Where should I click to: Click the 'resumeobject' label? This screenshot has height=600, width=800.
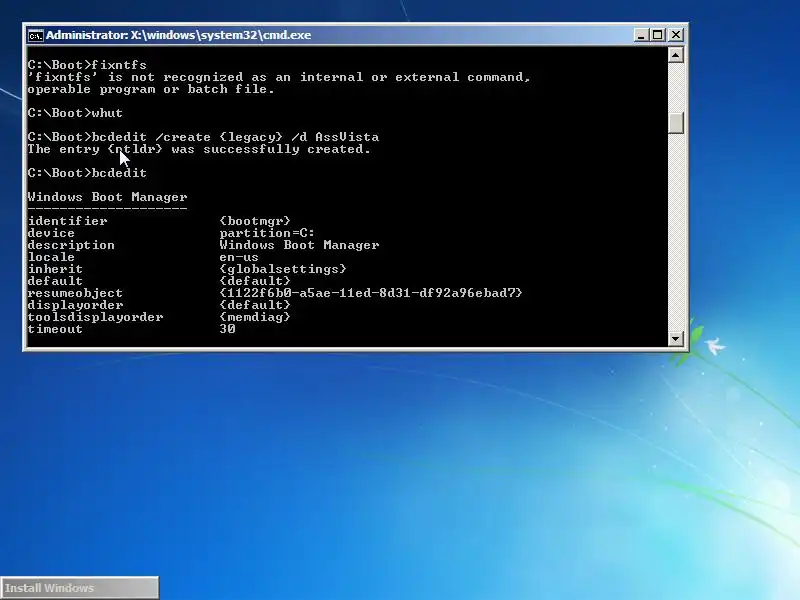coord(75,293)
